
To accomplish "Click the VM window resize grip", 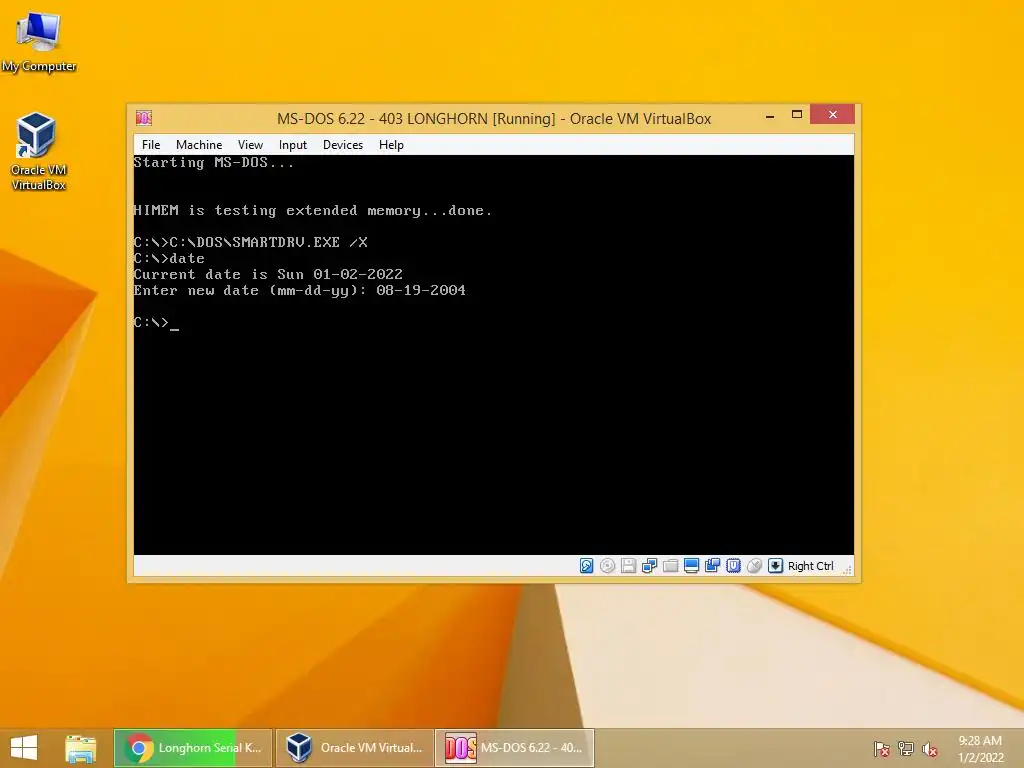I will pyautogui.click(x=848, y=570).
